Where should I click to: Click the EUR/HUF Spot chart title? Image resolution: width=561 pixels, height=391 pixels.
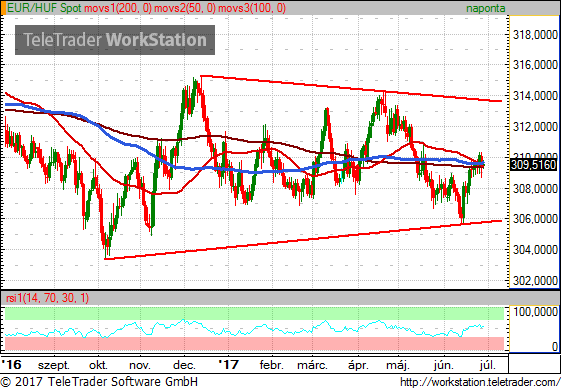click(x=44, y=8)
